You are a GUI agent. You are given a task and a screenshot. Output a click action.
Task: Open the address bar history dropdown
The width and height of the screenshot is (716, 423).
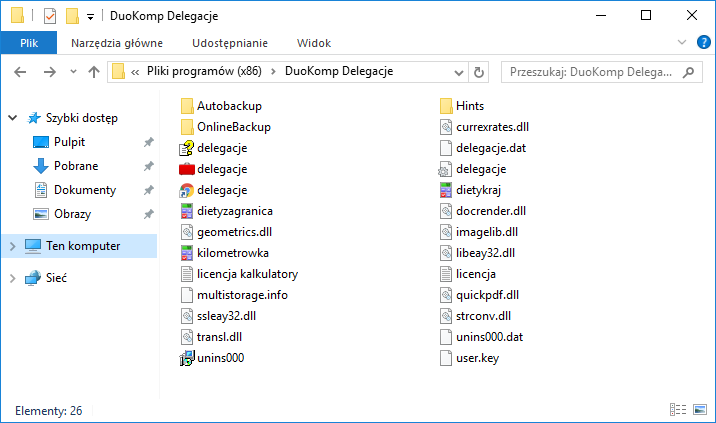(x=459, y=72)
